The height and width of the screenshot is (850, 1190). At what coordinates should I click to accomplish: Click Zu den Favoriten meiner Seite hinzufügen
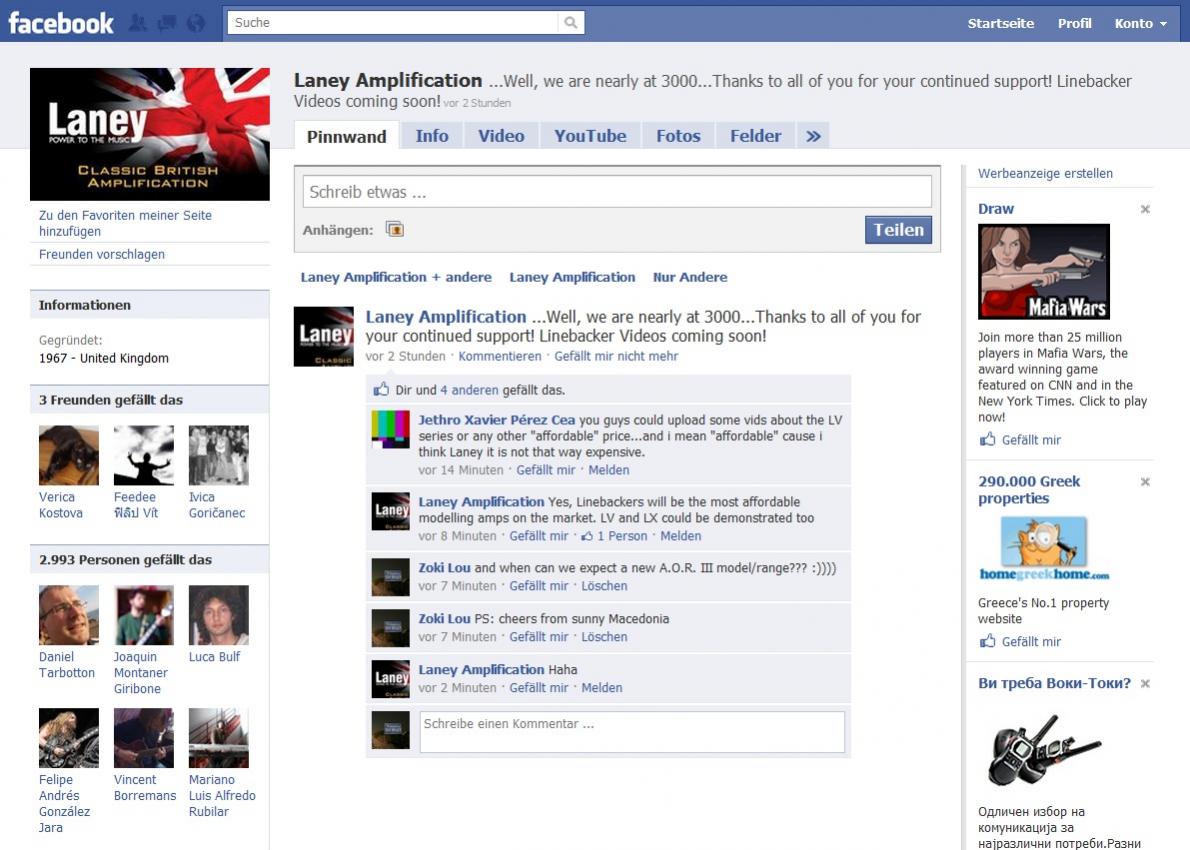point(125,223)
